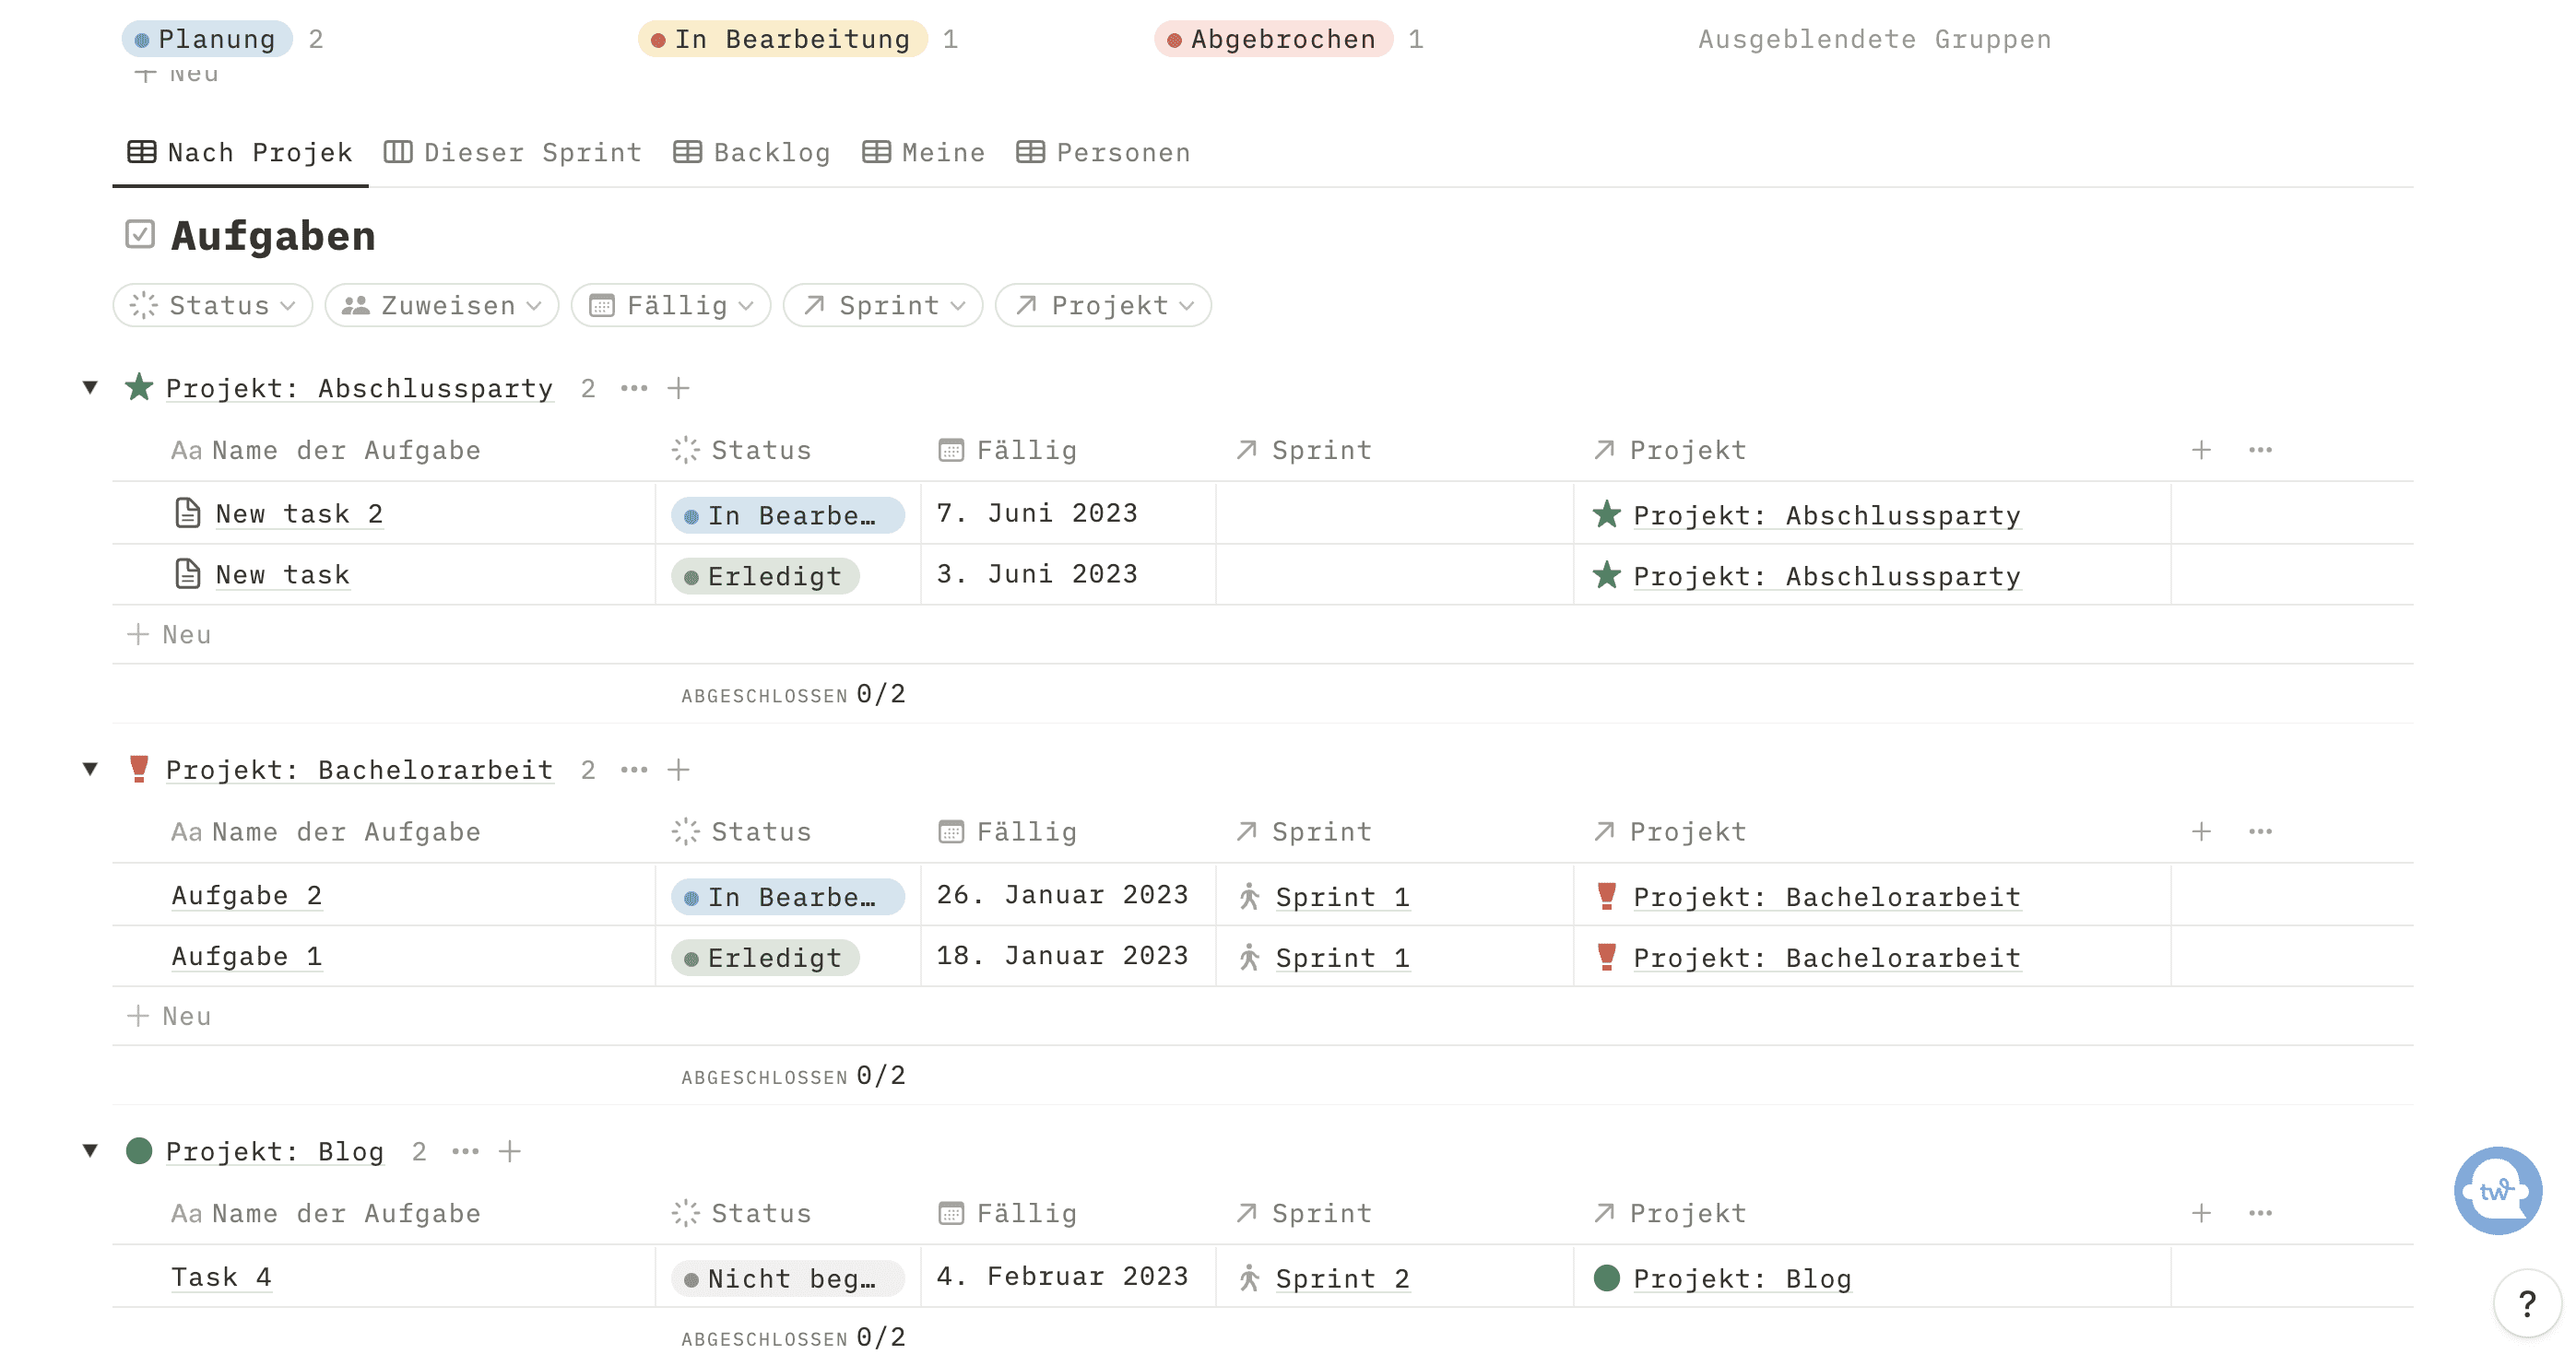Click the green circle icon beside Blog group
The image size is (2576, 1366).
139,1150
